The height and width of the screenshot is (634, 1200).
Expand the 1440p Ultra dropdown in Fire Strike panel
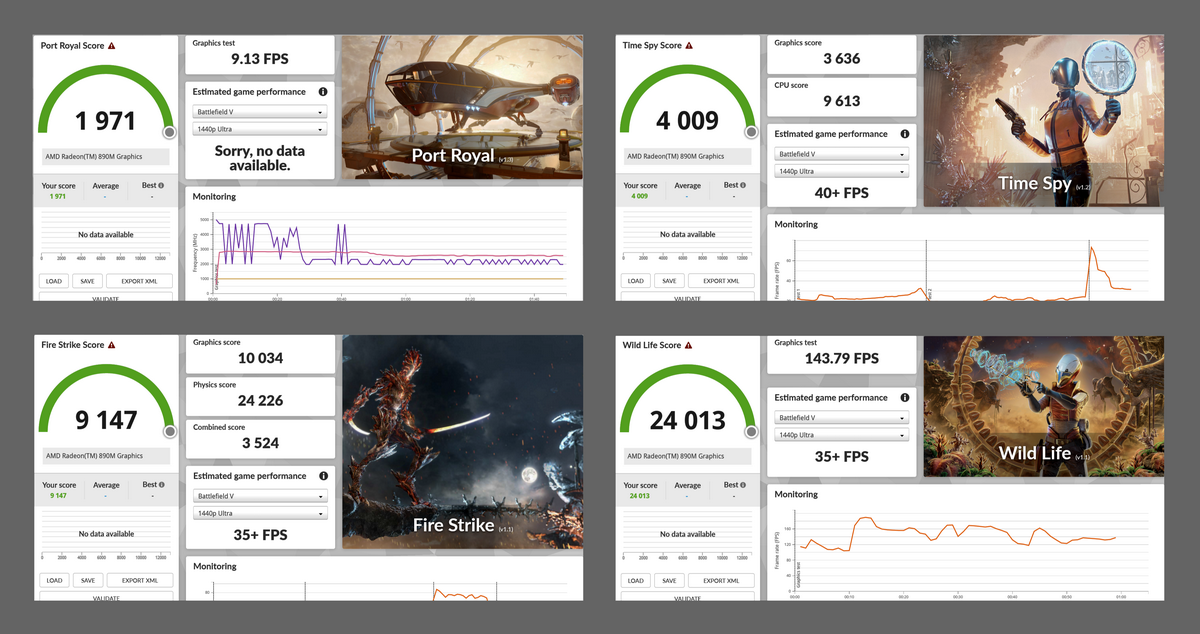click(x=260, y=513)
